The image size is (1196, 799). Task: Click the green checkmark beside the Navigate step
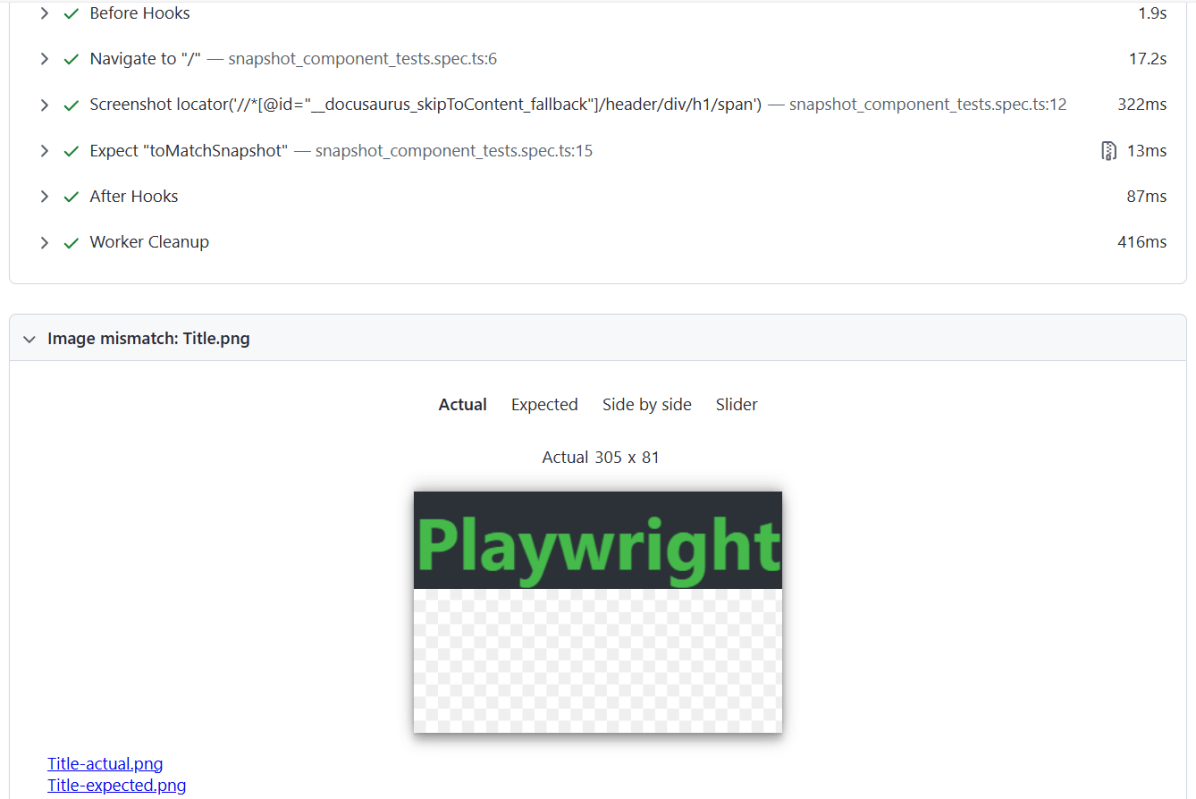(x=71, y=59)
